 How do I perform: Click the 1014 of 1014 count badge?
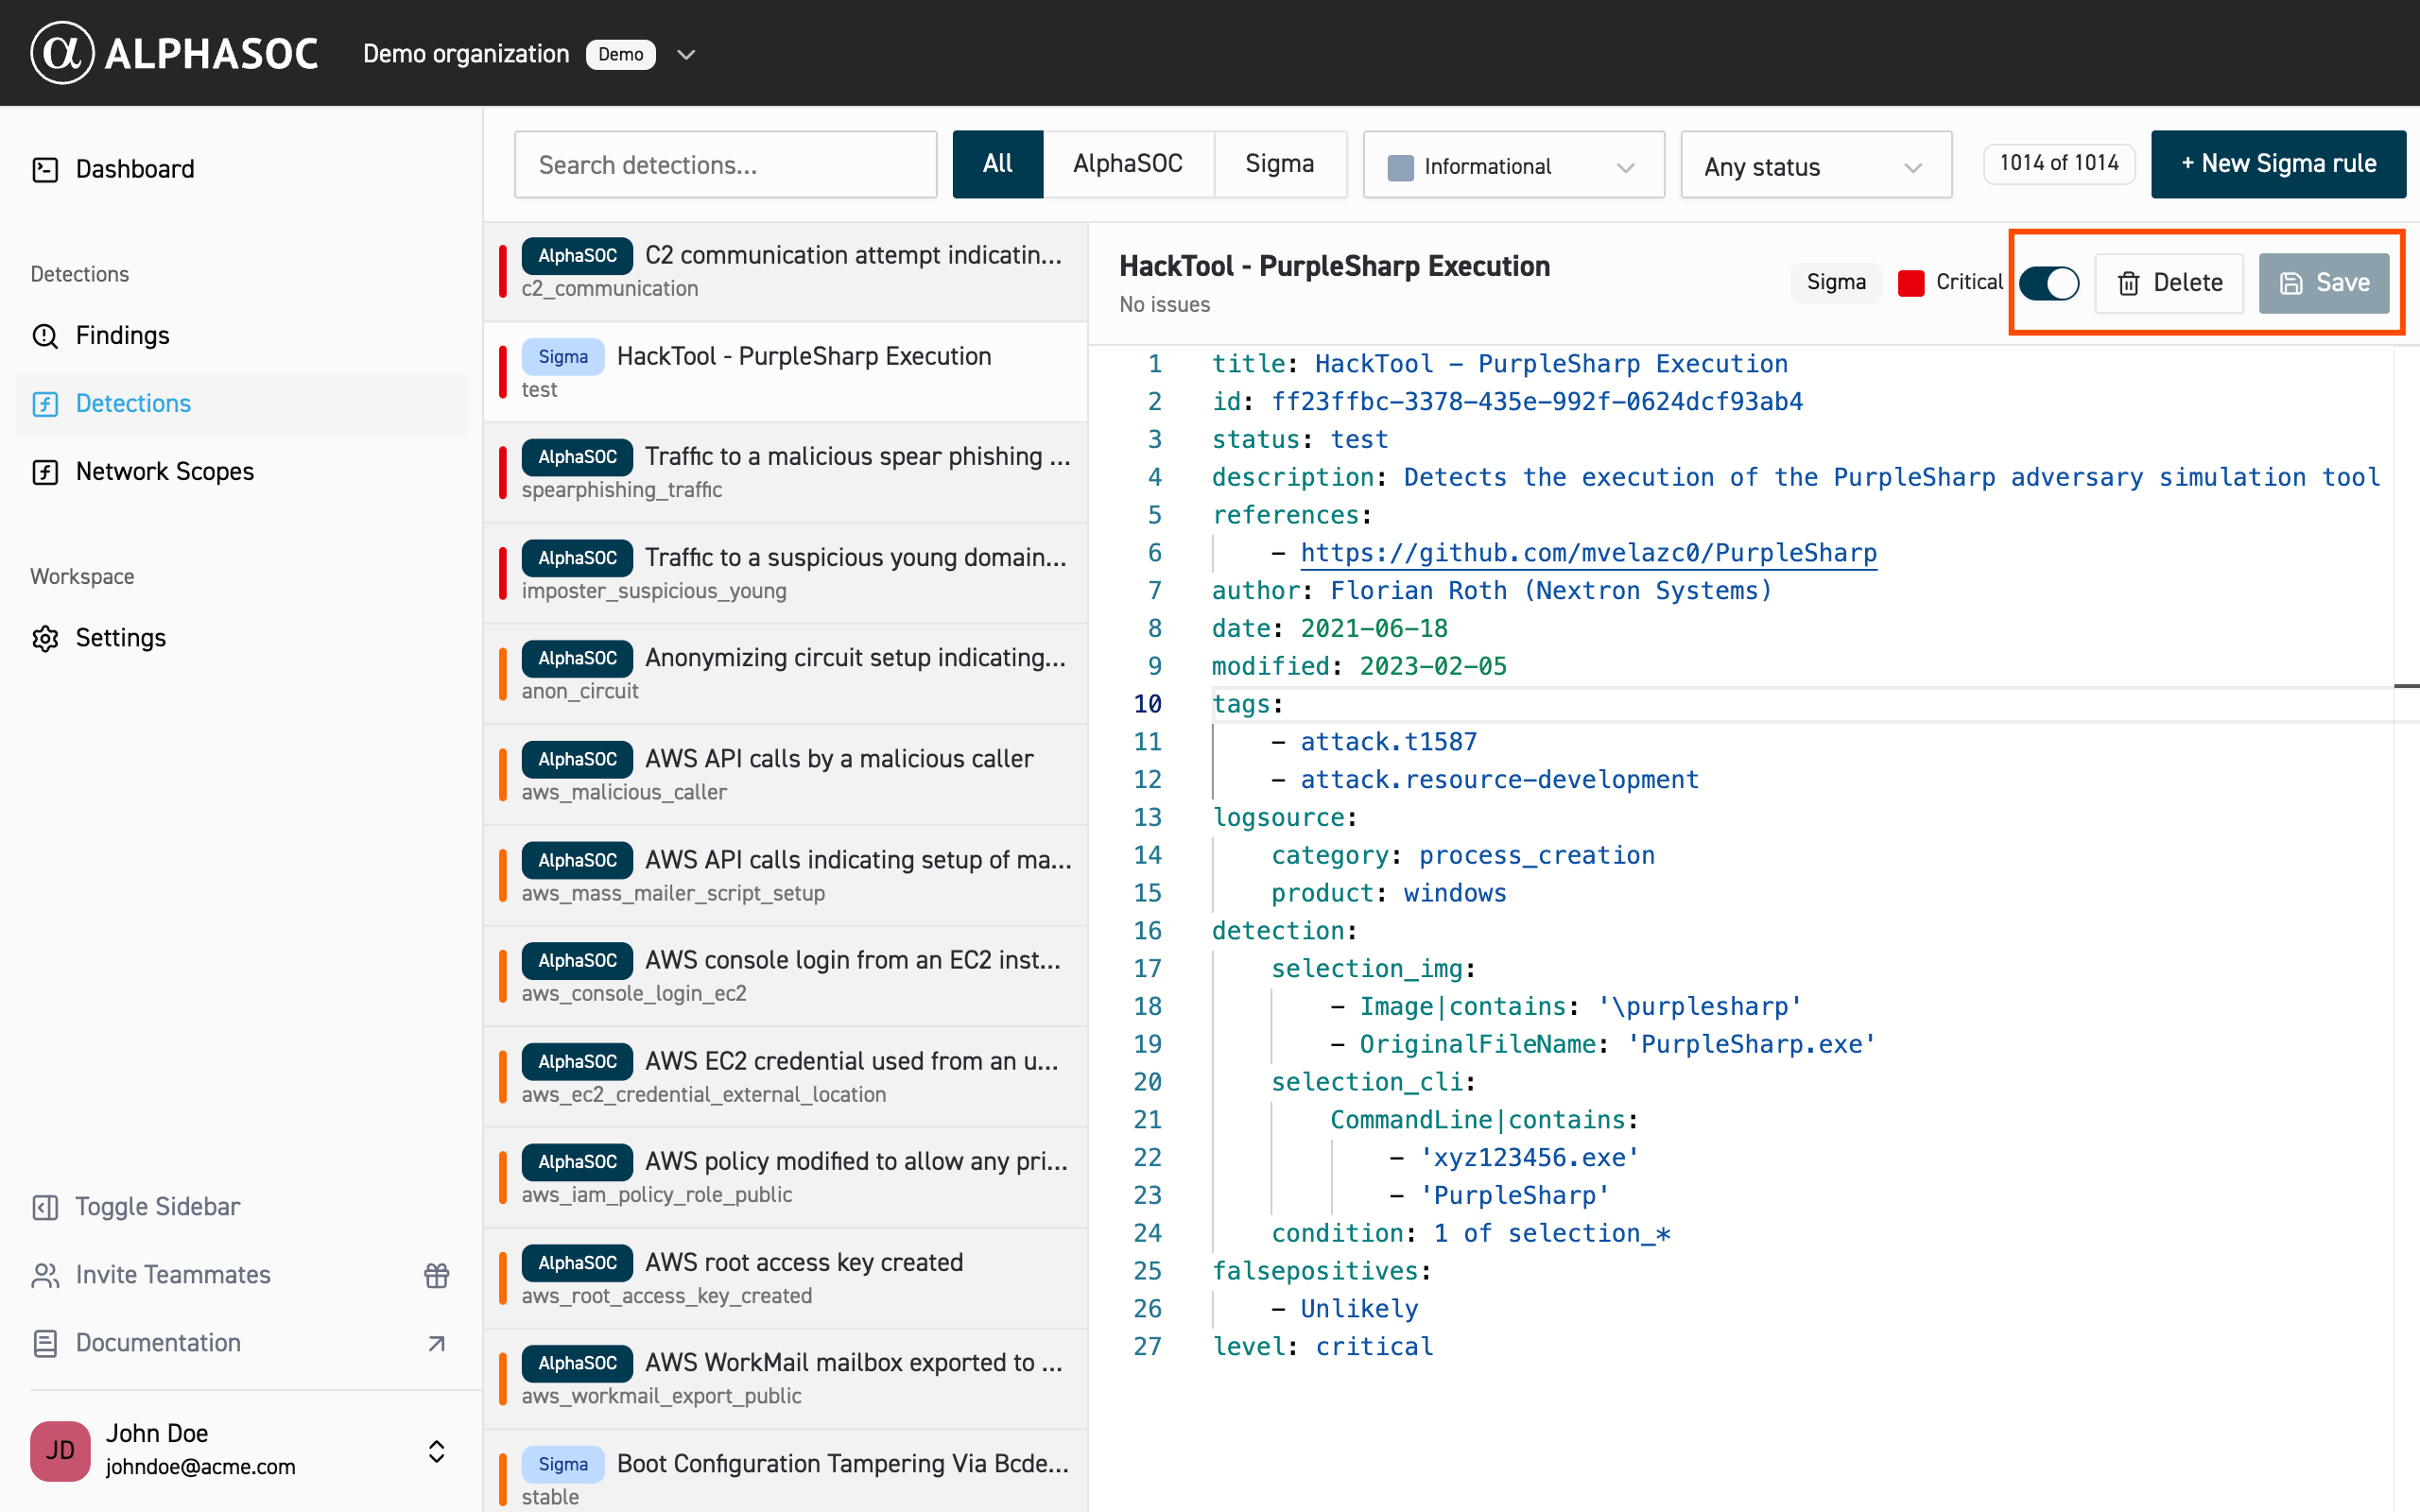(2059, 164)
